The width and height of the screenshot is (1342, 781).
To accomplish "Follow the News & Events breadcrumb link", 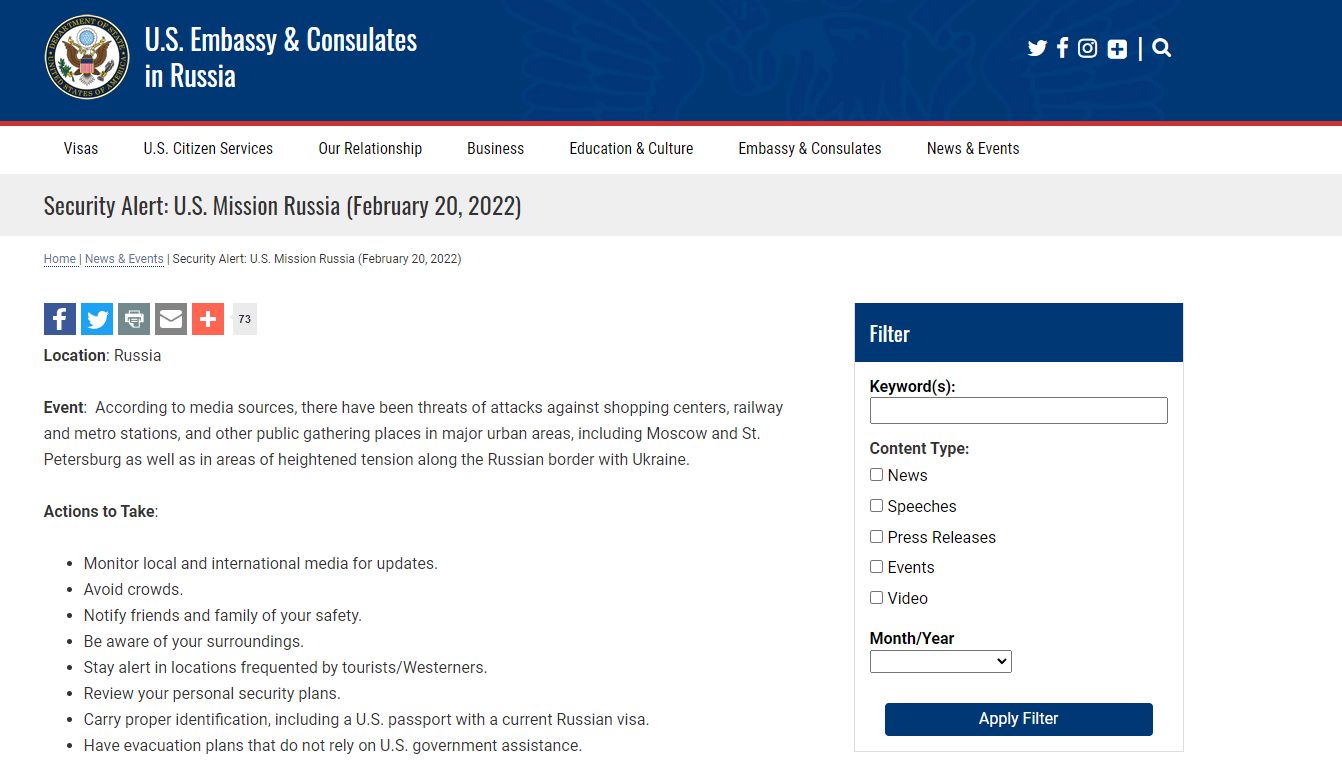I will (x=124, y=259).
